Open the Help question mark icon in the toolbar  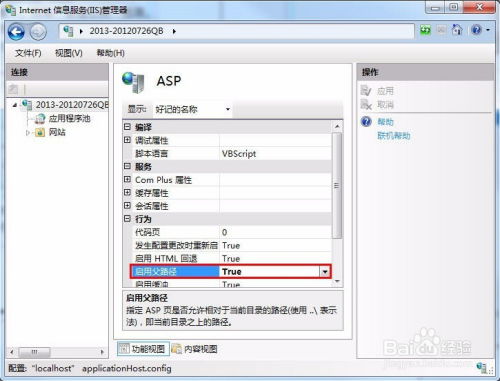point(476,30)
